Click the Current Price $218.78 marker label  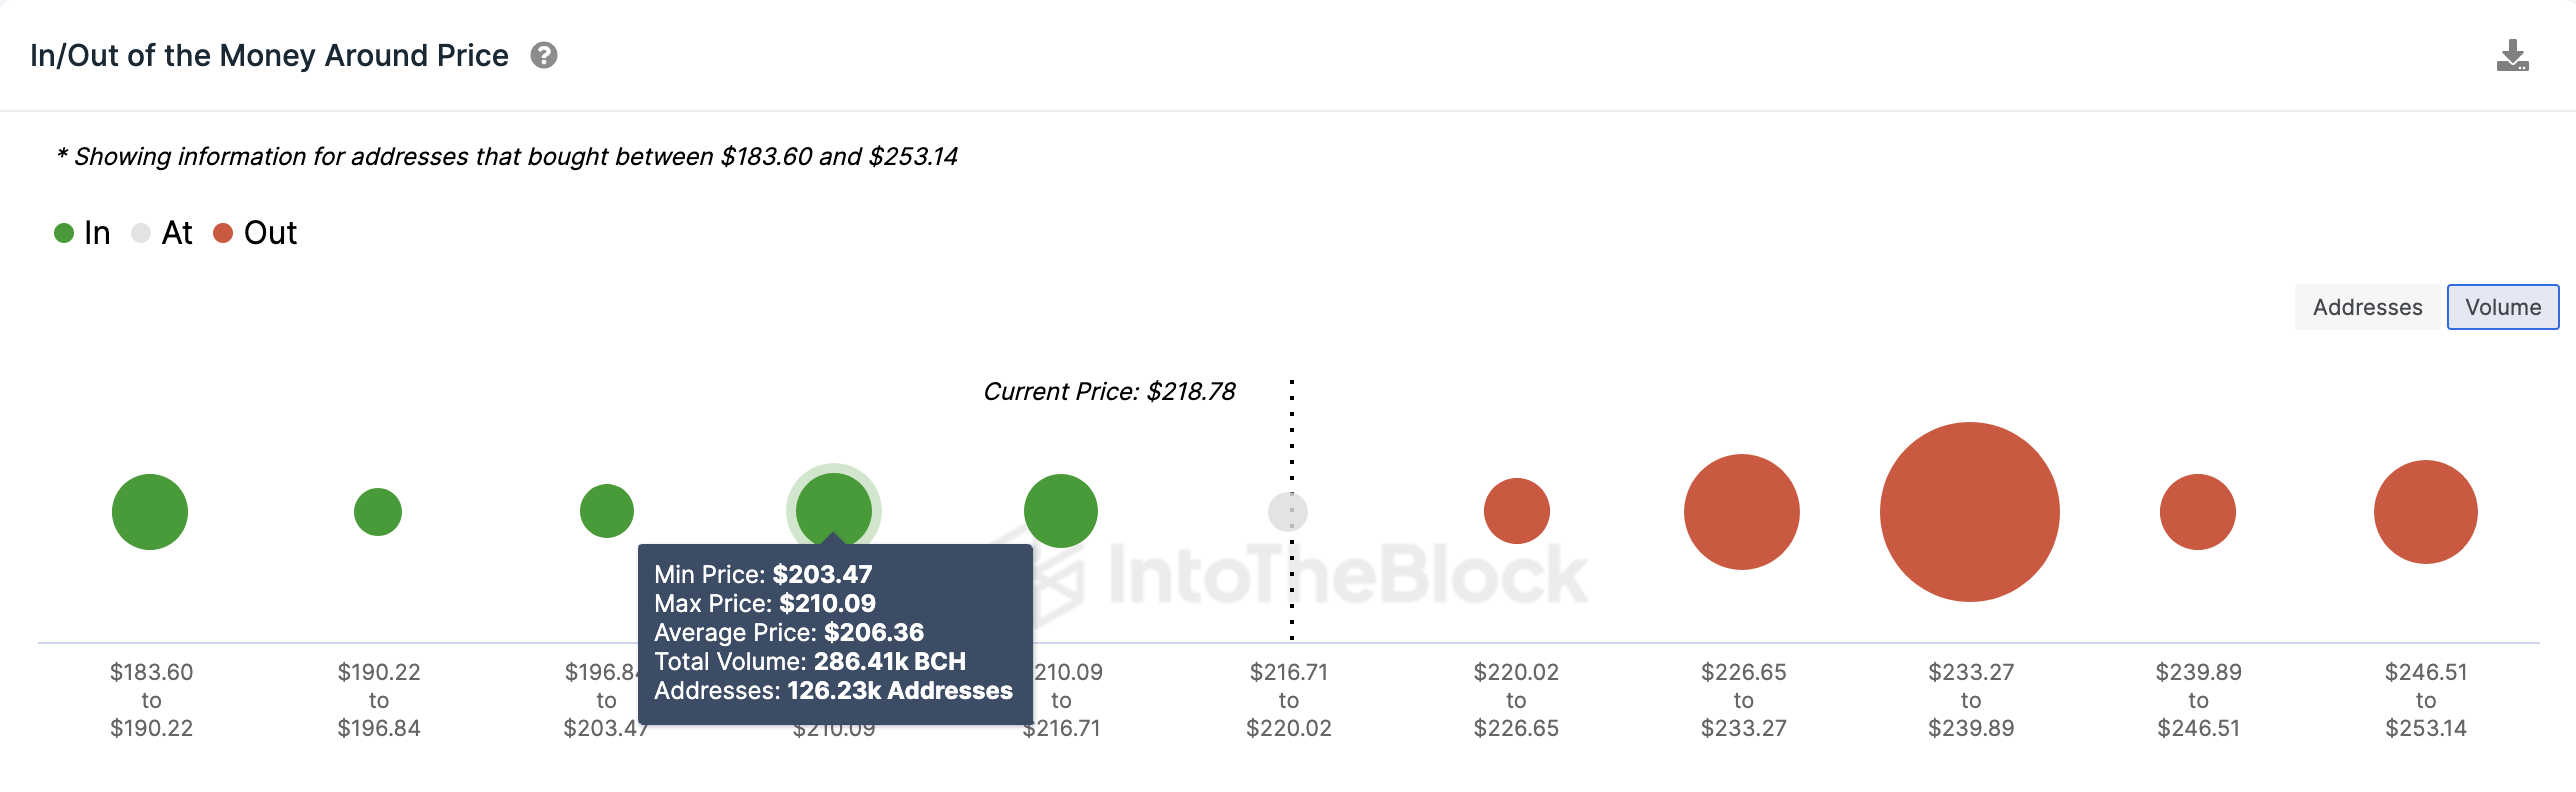click(x=1109, y=391)
